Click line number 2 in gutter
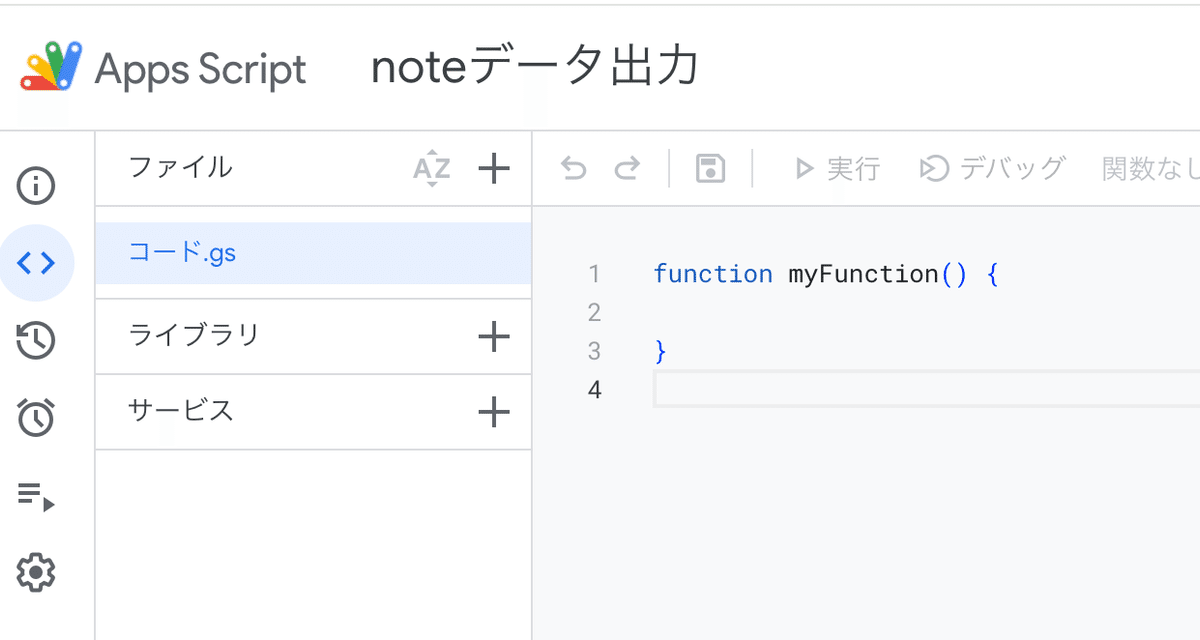 594,313
